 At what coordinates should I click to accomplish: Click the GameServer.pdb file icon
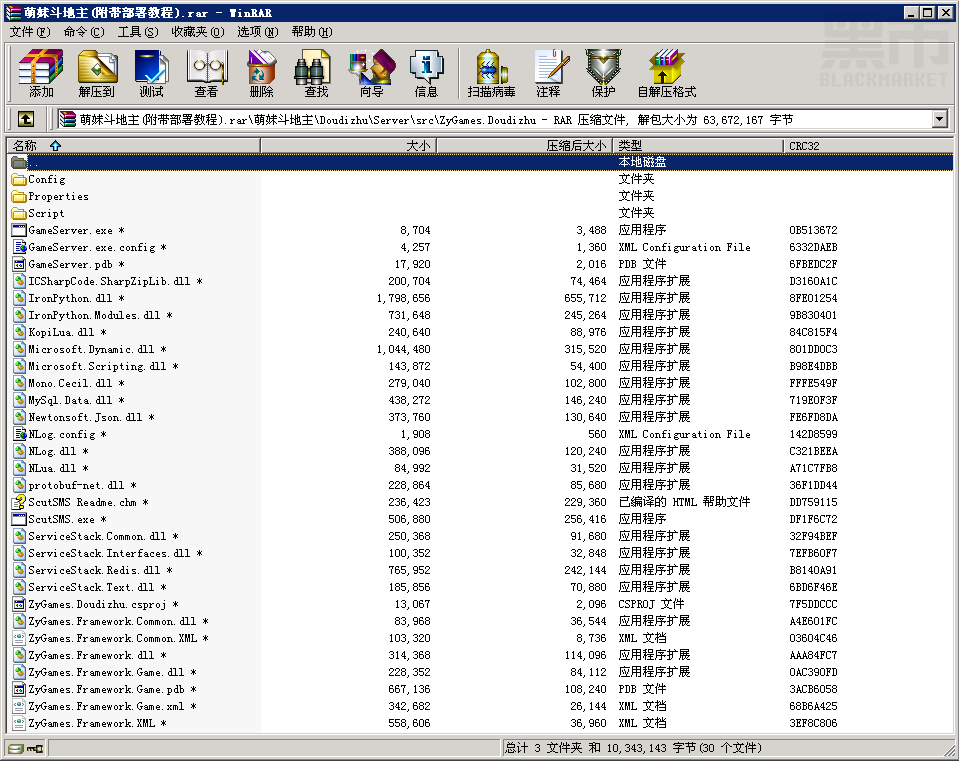click(x=19, y=264)
